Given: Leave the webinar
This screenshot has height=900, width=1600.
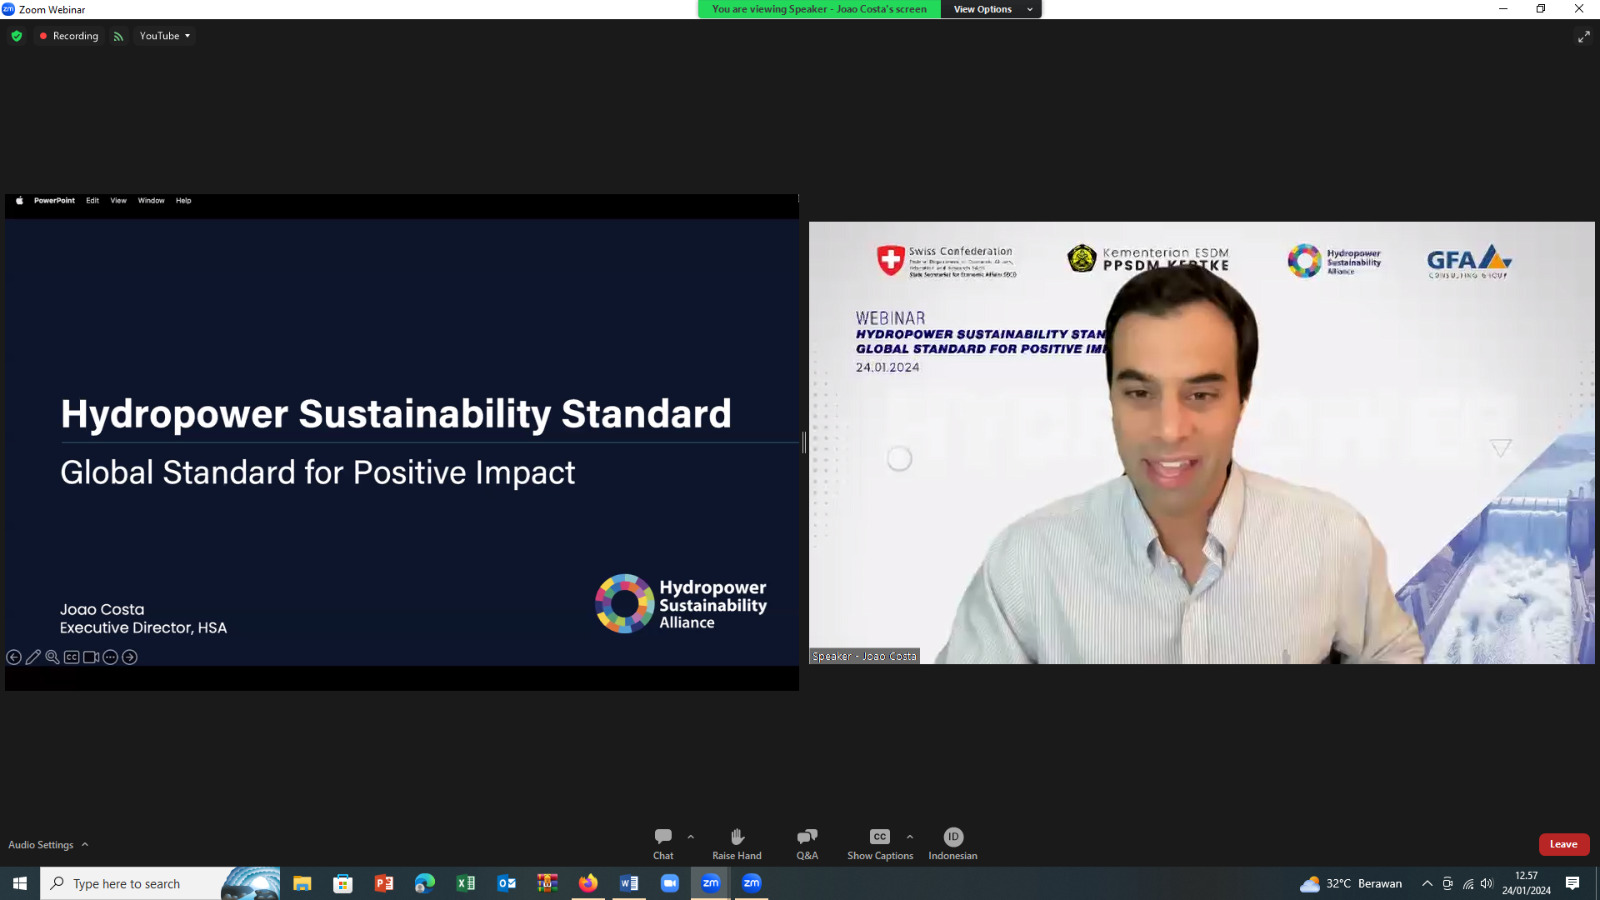Looking at the screenshot, I should click(1564, 845).
